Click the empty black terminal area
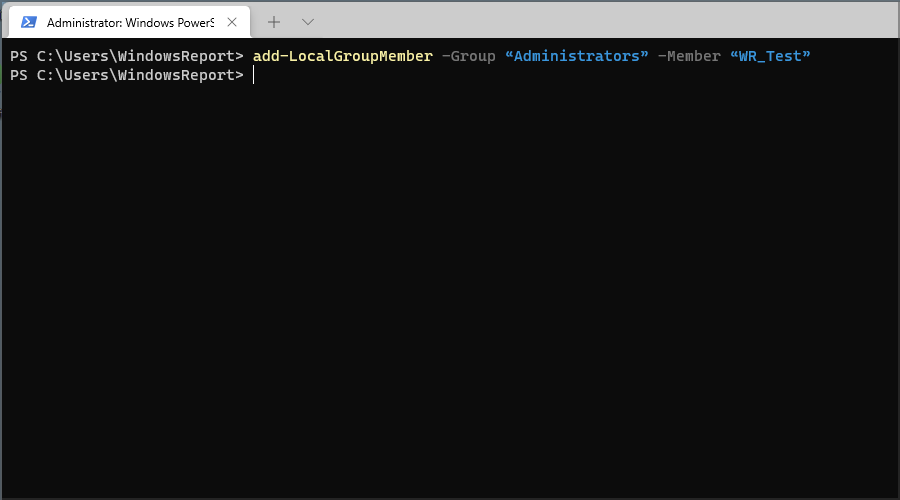The image size is (900, 500). tap(450, 287)
